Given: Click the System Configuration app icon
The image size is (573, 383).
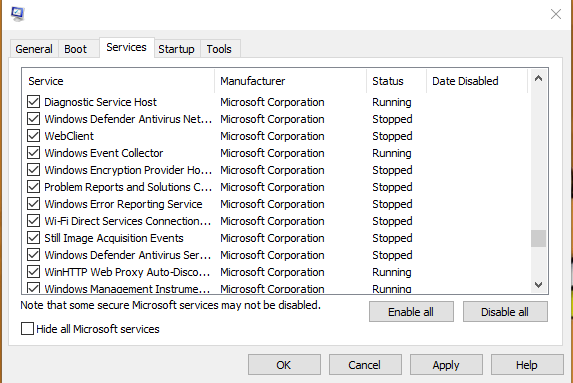Looking at the screenshot, I should point(17,14).
